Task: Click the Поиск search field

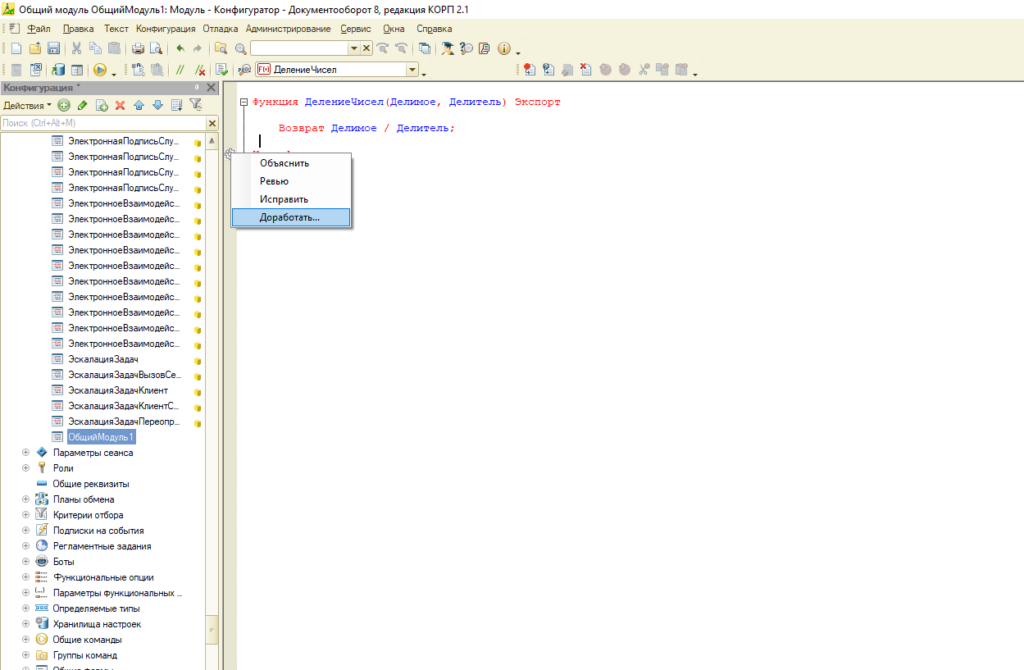Action: (x=102, y=123)
